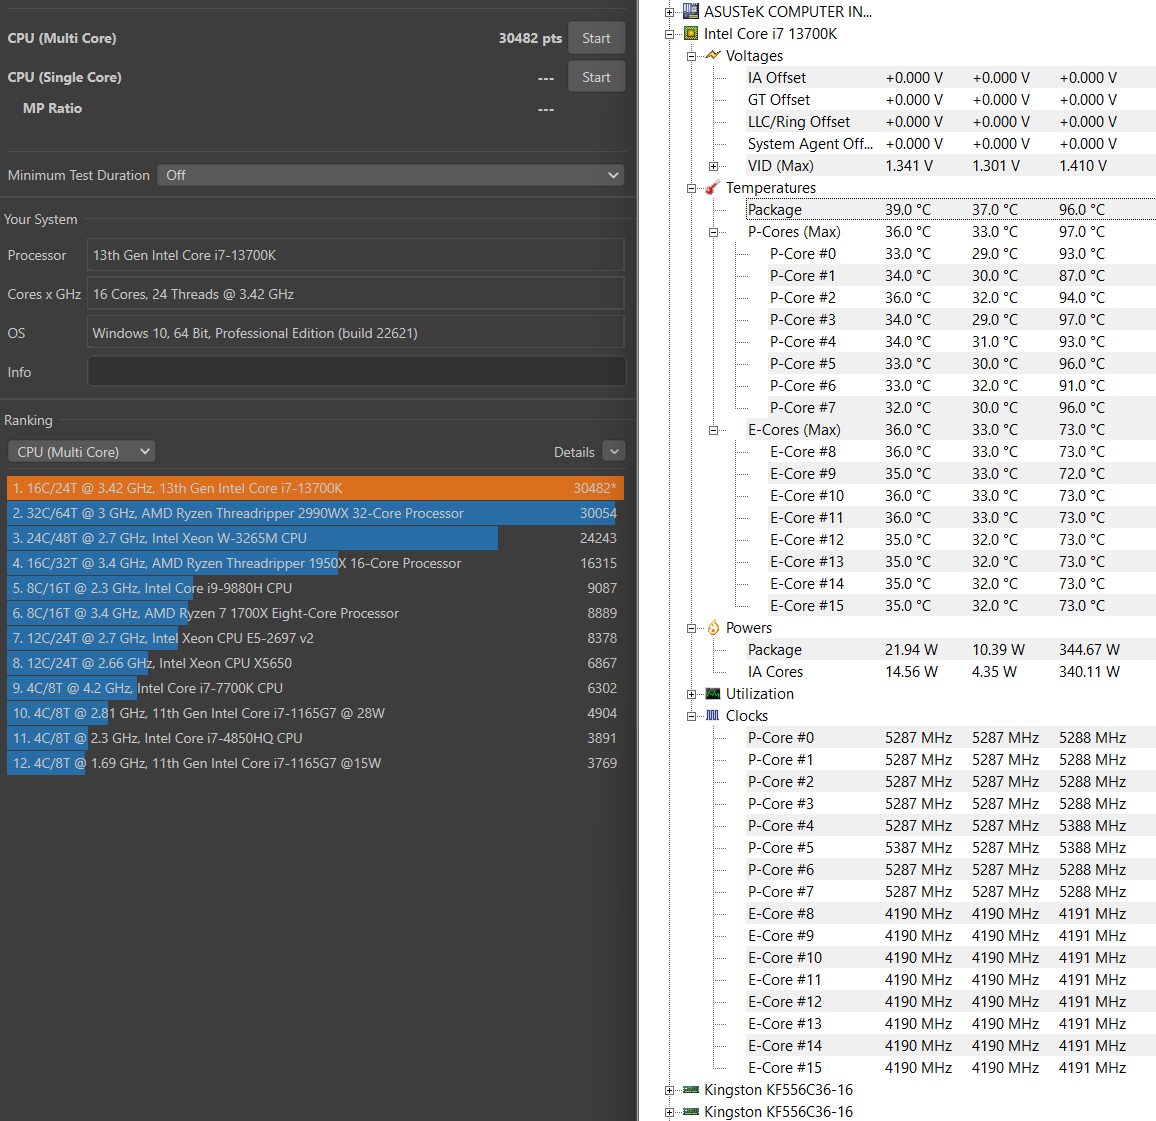Click the Intel Core i7 CPU chip icon
The width and height of the screenshot is (1156, 1121).
click(x=691, y=33)
